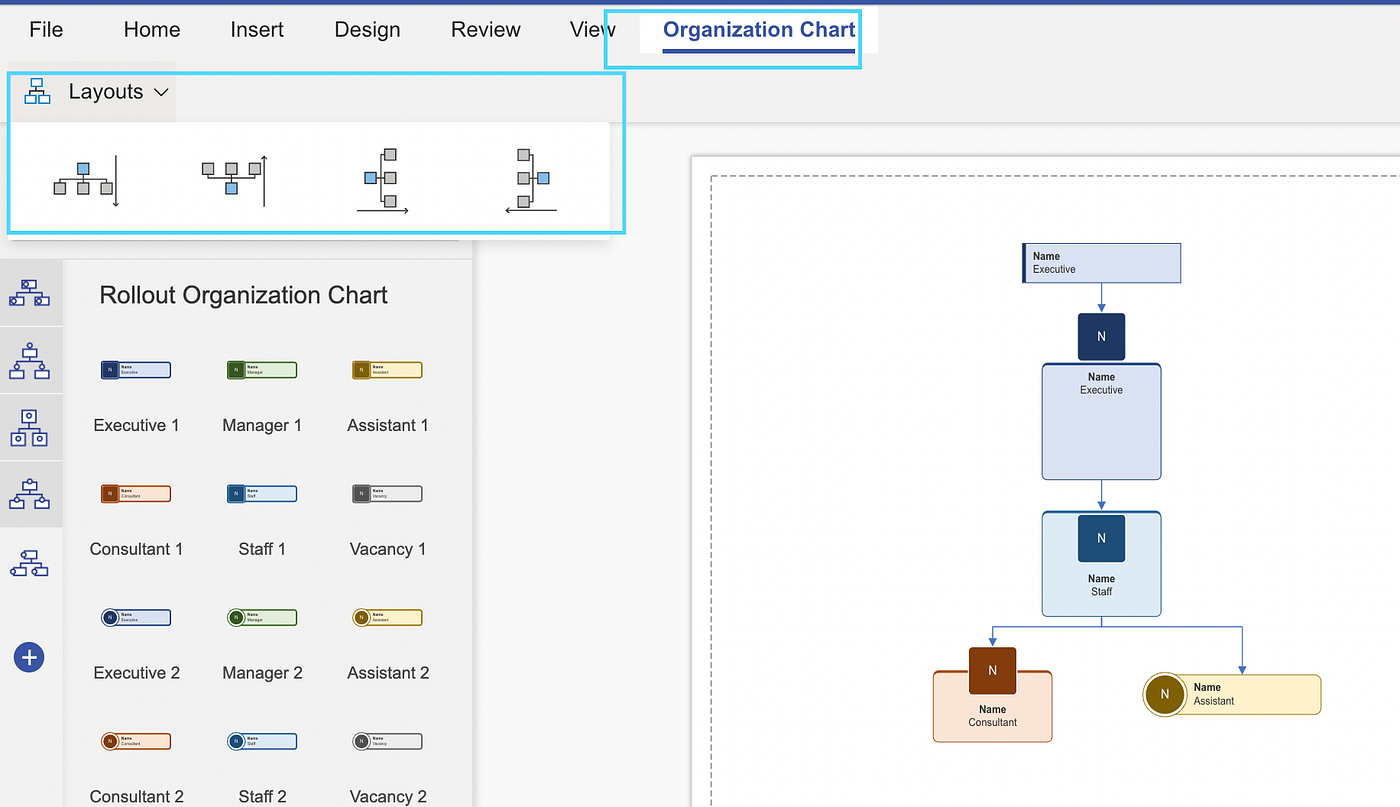The height and width of the screenshot is (807, 1400).
Task: Open the Insert menu
Action: pyautogui.click(x=257, y=30)
